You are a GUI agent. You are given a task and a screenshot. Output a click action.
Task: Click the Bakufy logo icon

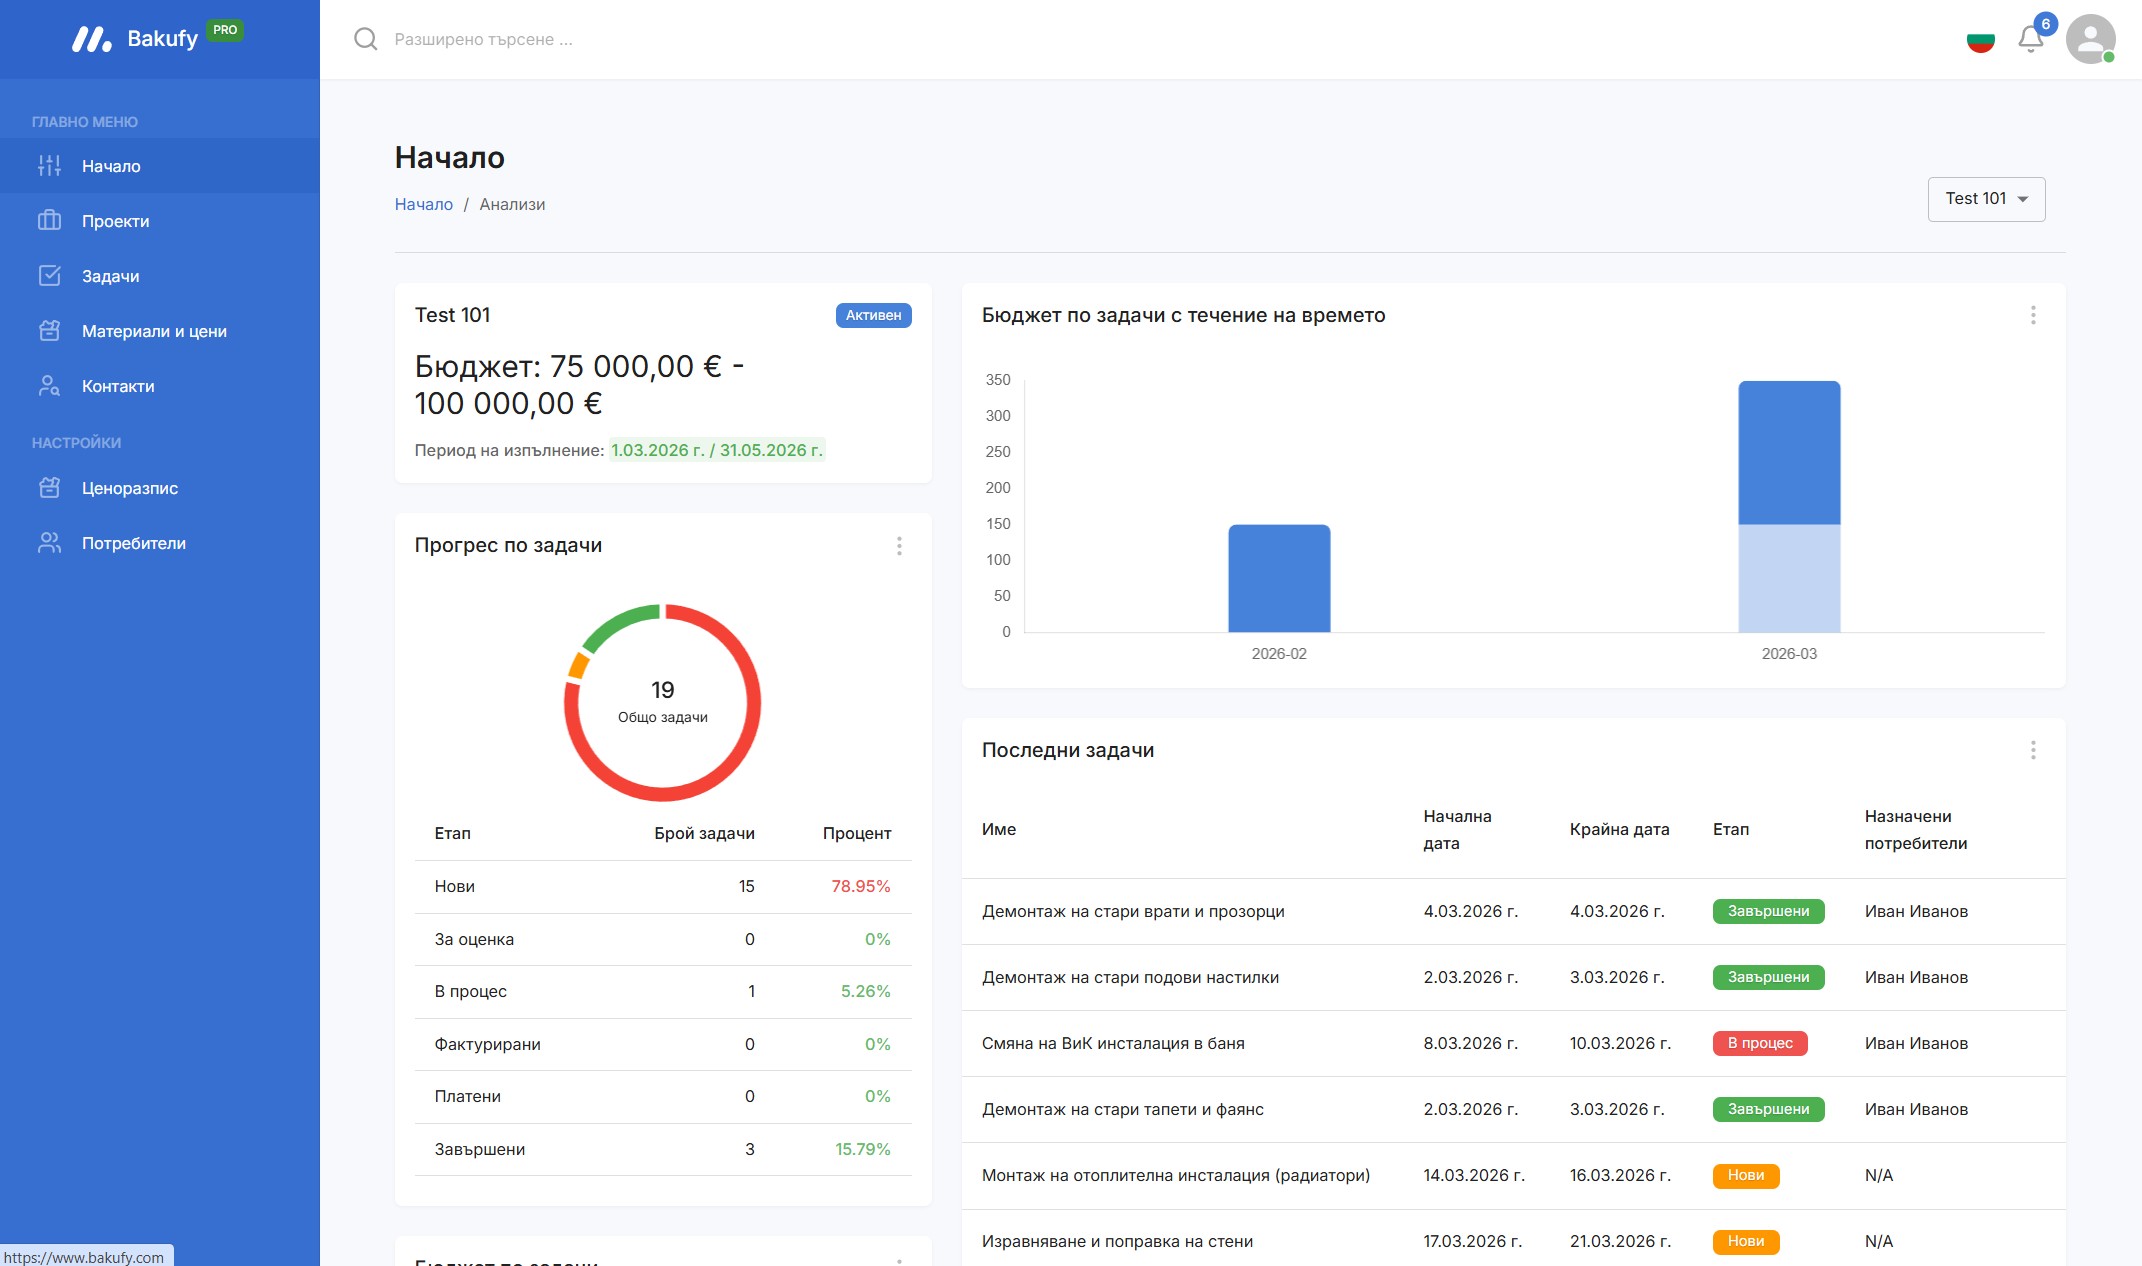(x=91, y=39)
